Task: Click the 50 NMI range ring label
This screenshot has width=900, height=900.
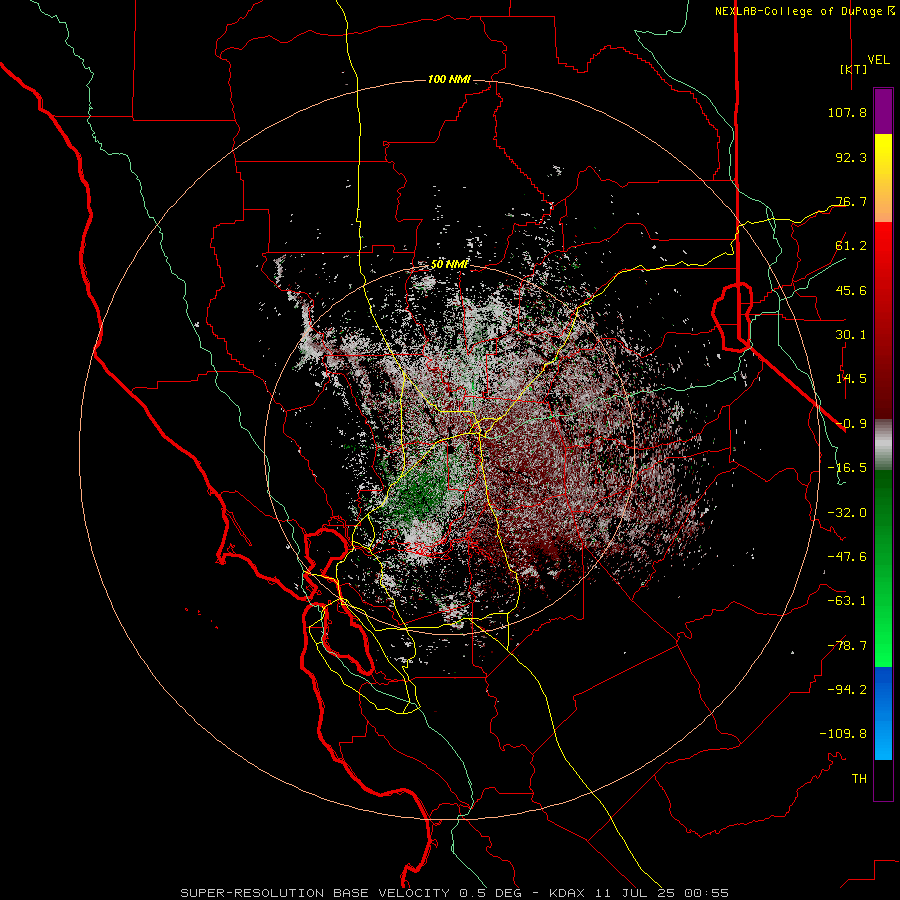Action: tap(449, 264)
